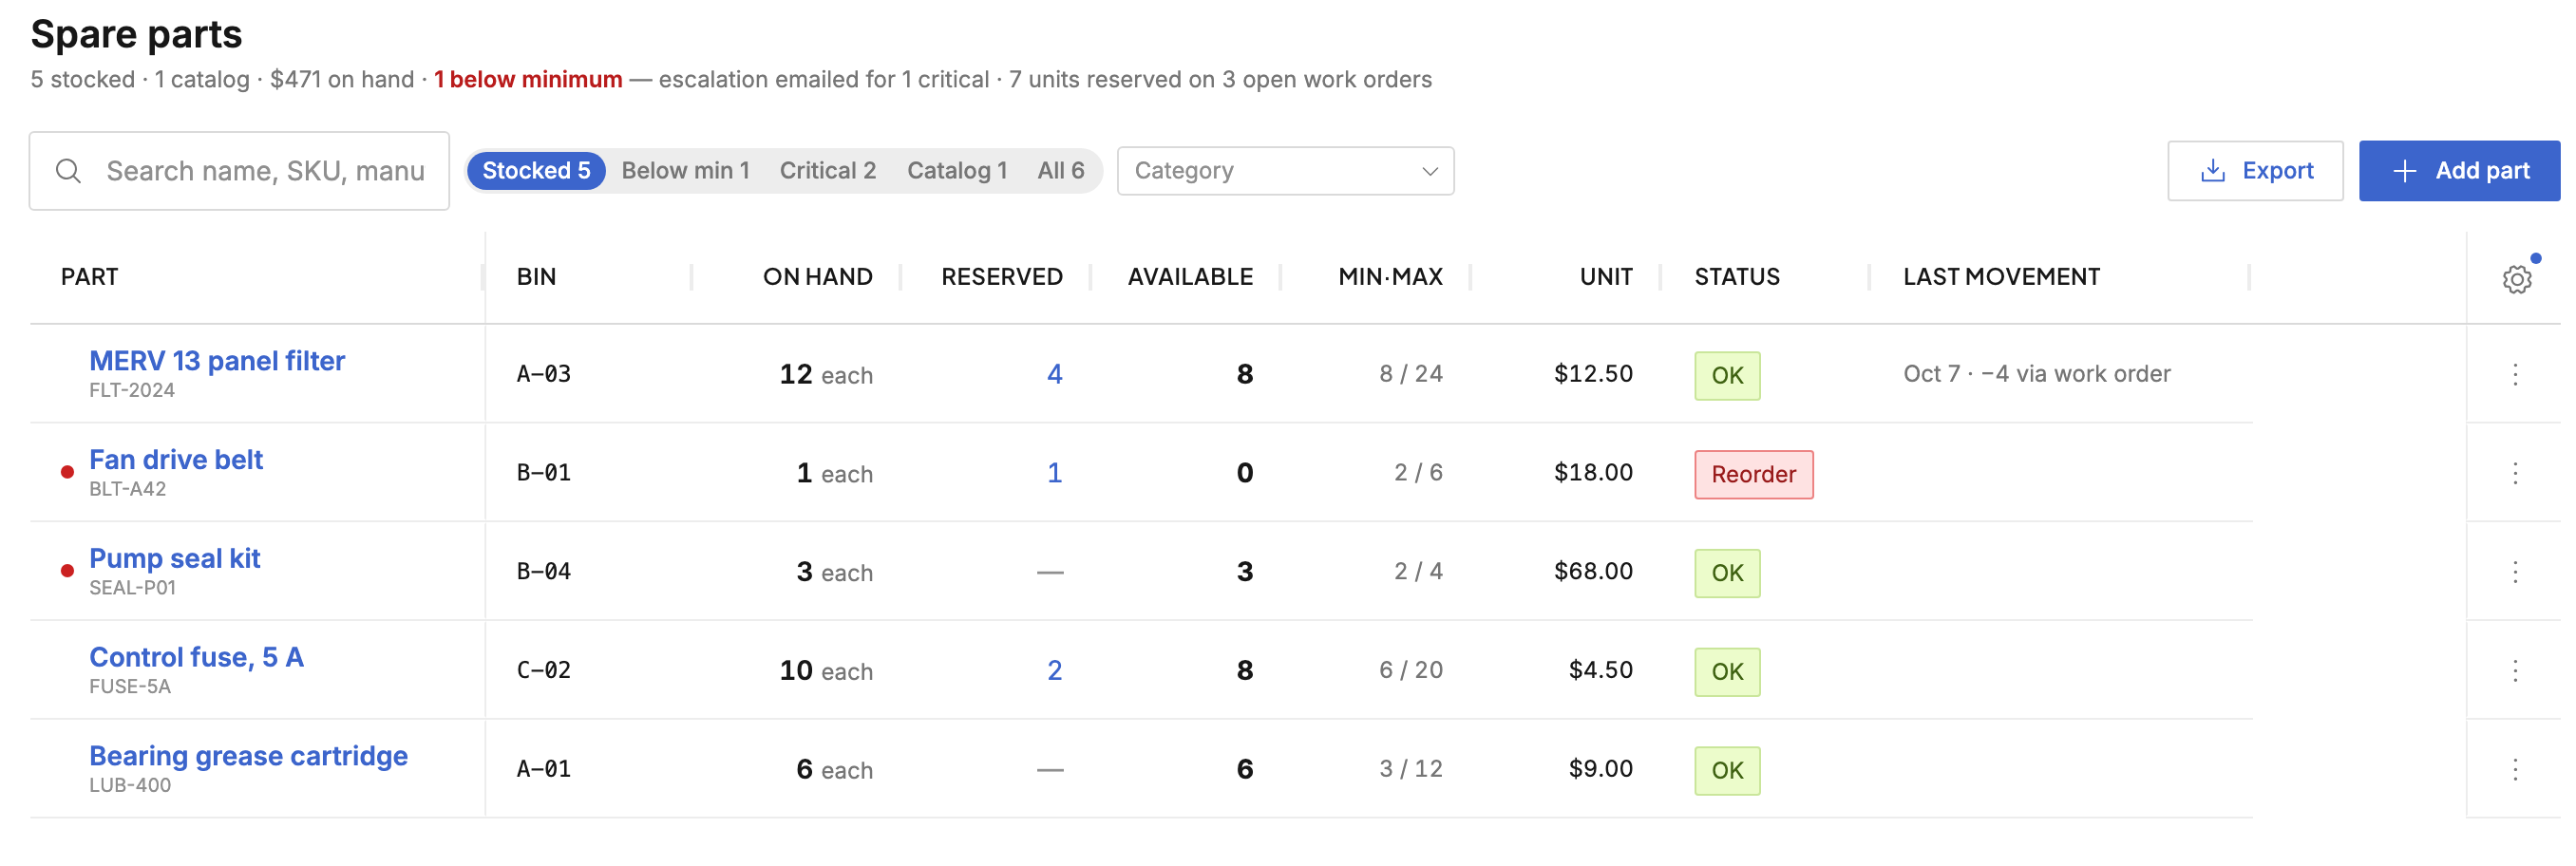Switch to Critical 2 filter

827,171
